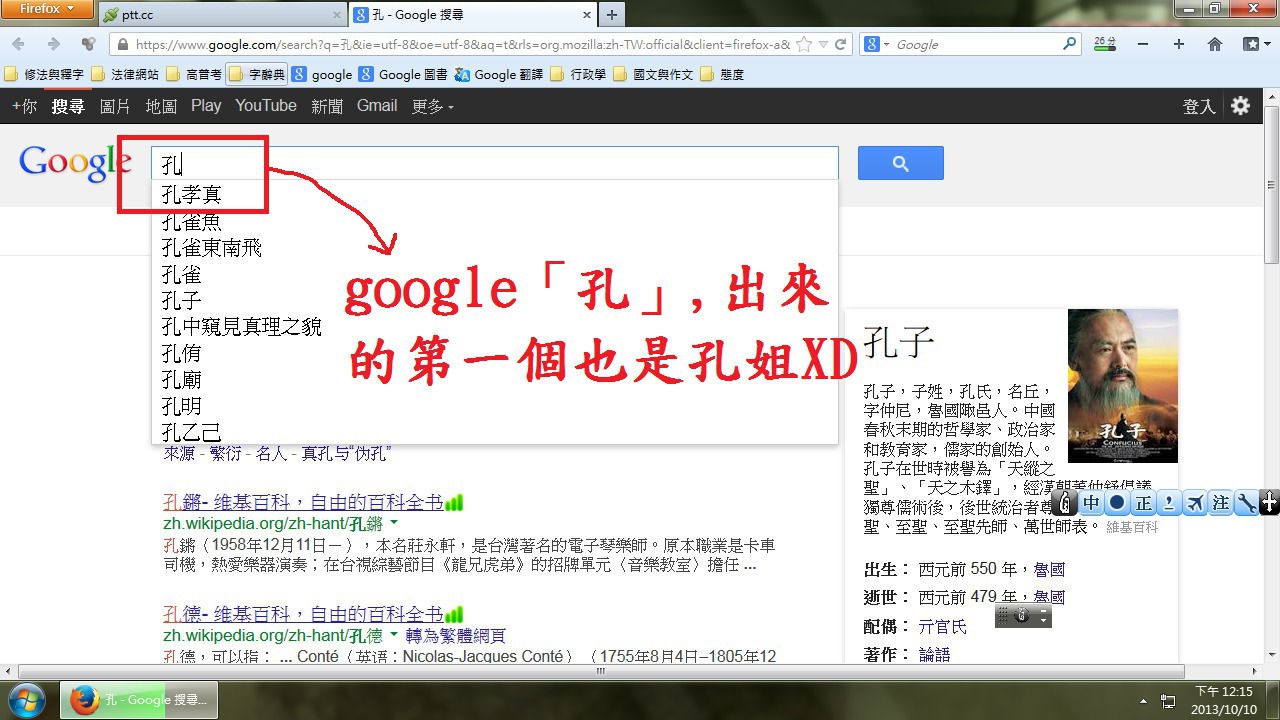Screen dimensions: 1280x720
Task: Click the blue Google search magnifier button
Action: [x=900, y=163]
